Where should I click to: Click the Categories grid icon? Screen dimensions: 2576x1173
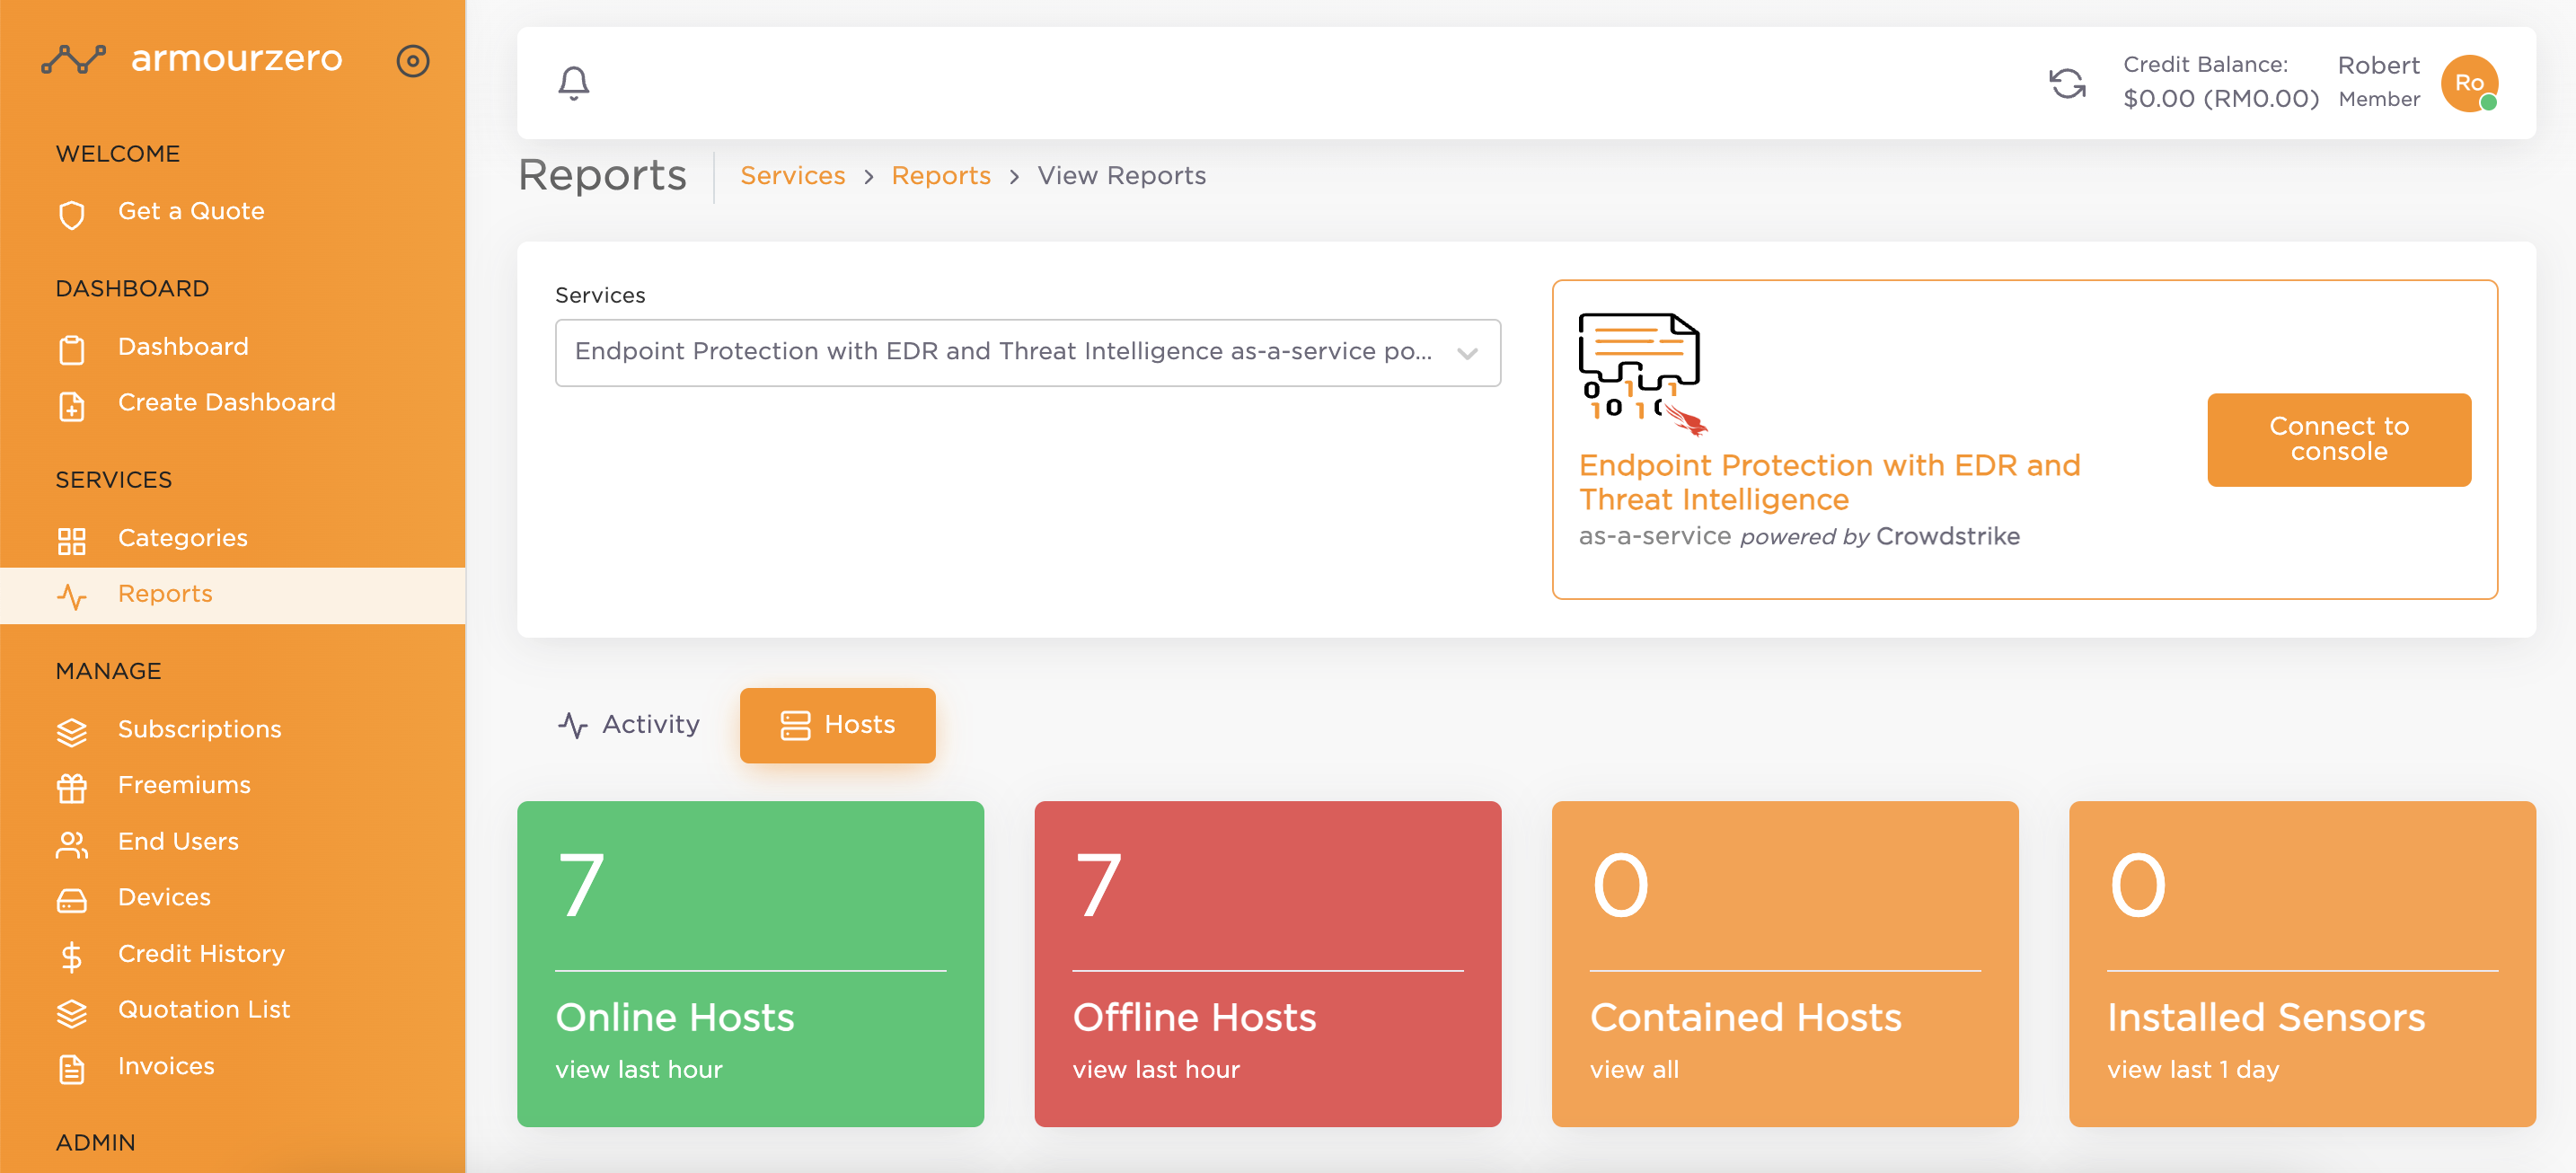point(72,541)
